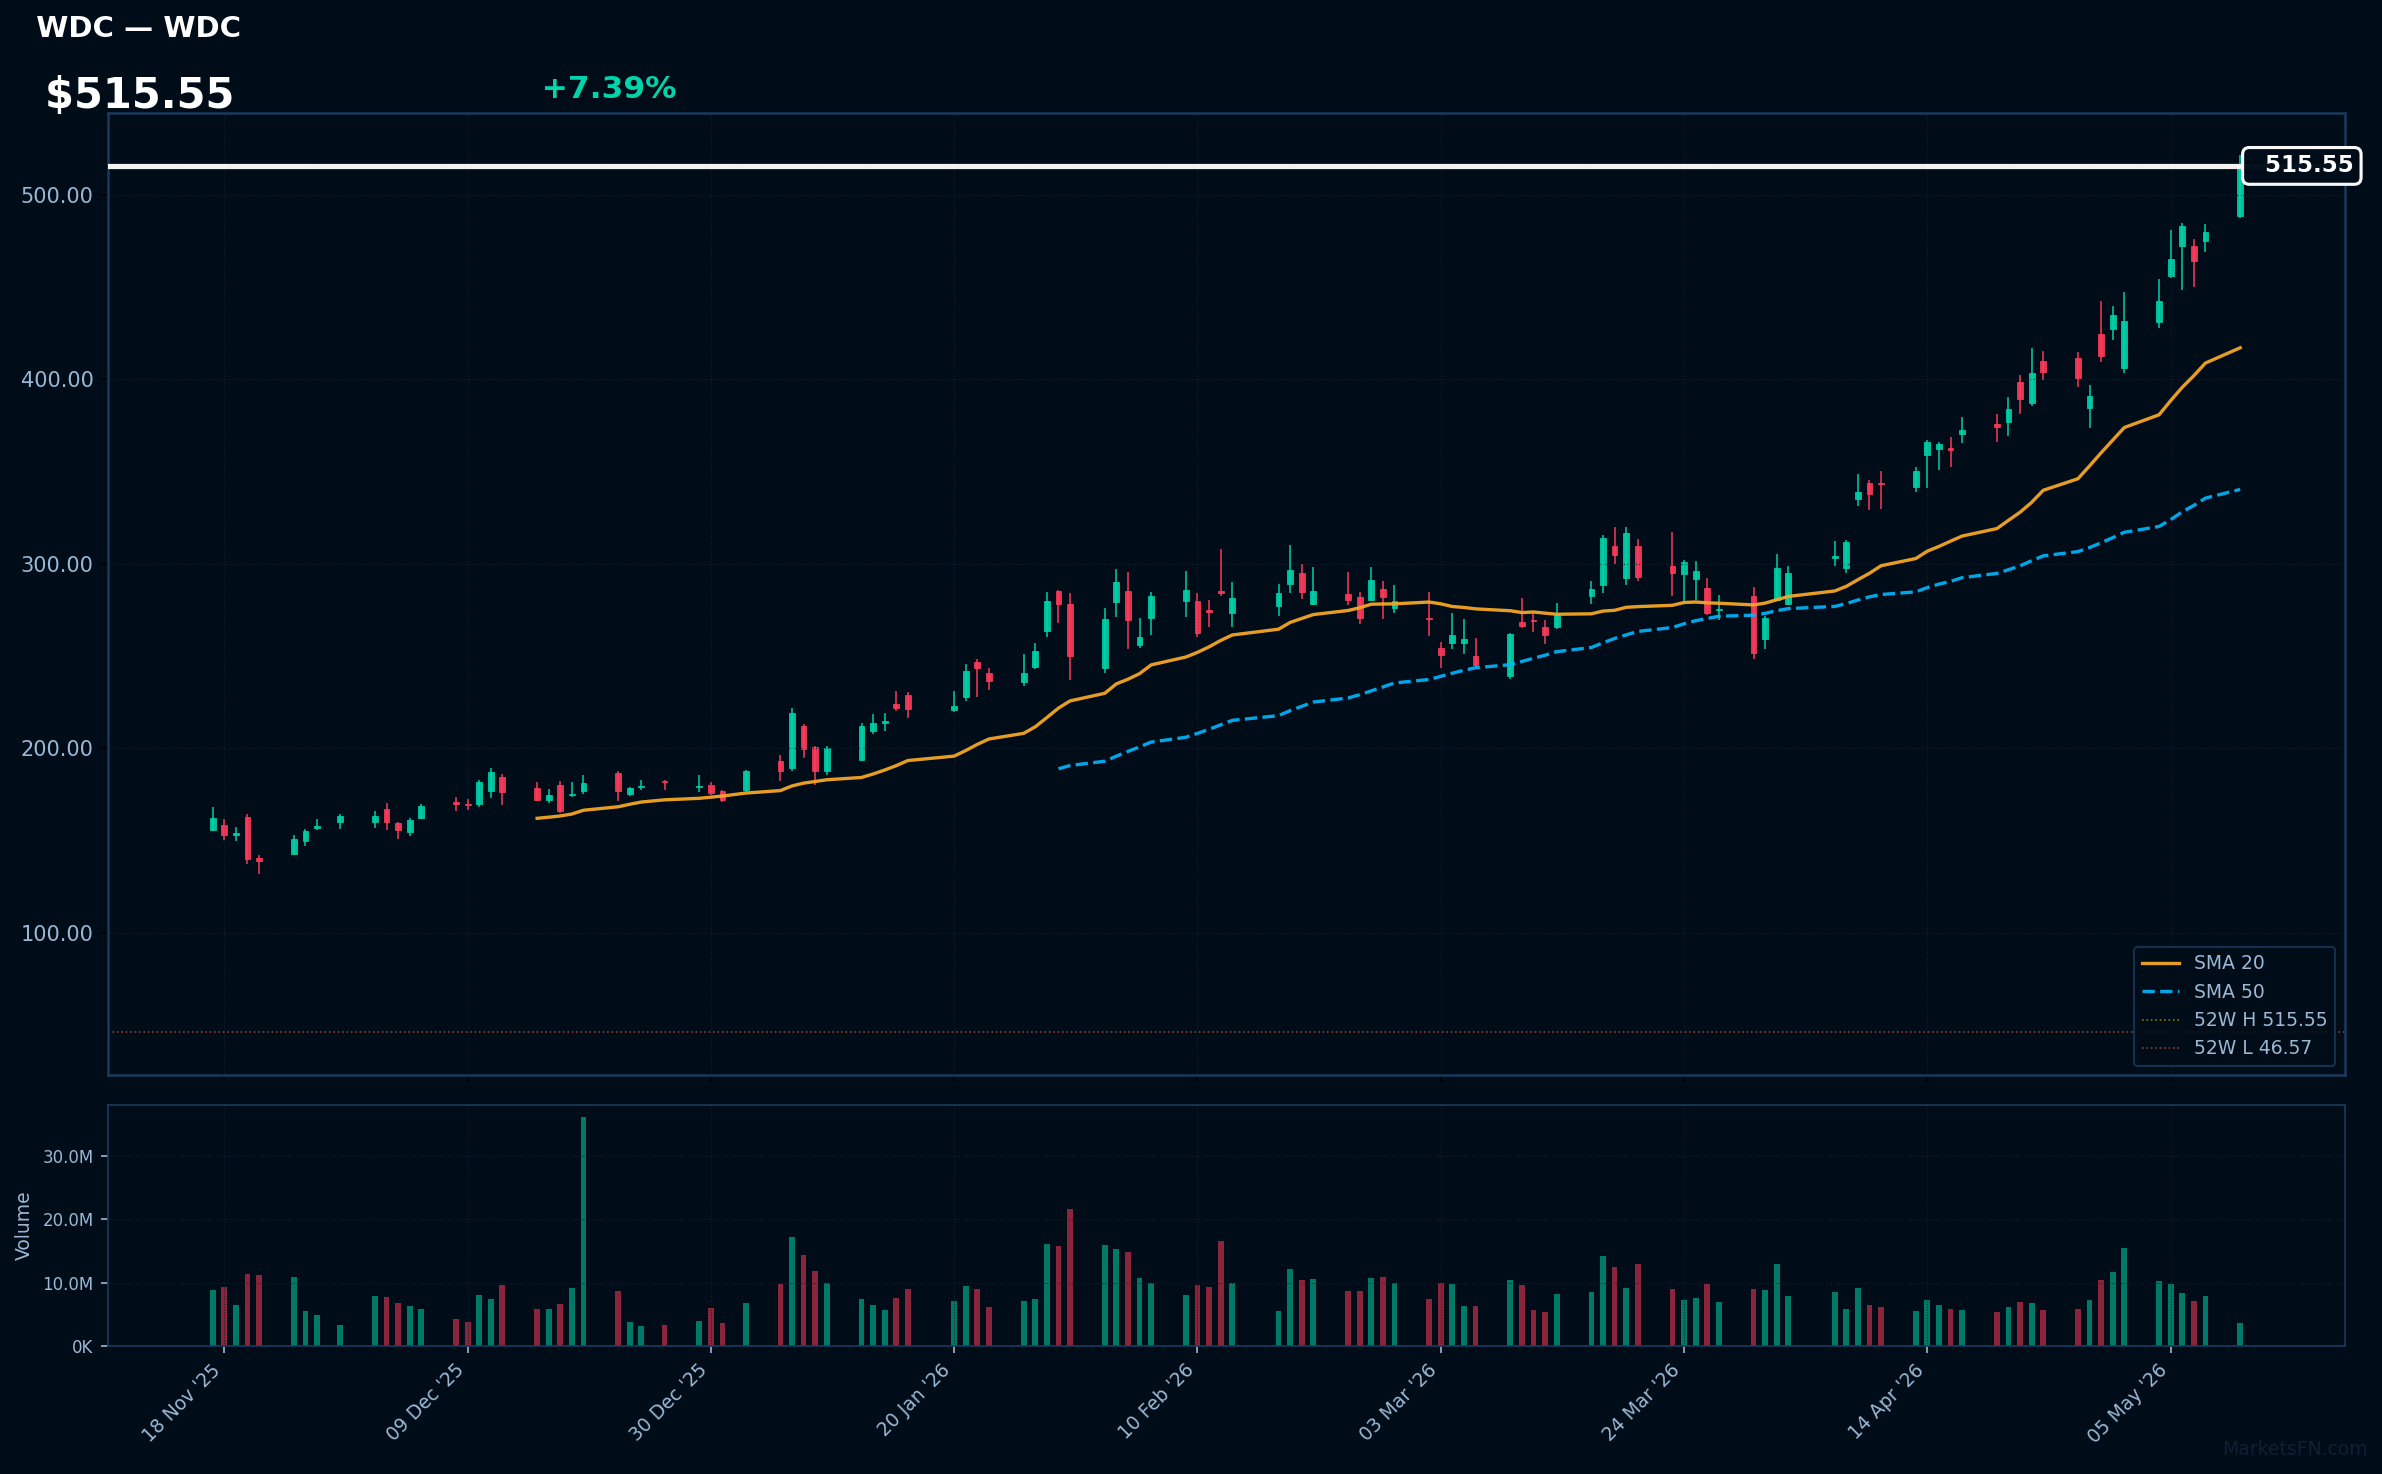Click the 05 May '26 date label

click(x=2128, y=1402)
